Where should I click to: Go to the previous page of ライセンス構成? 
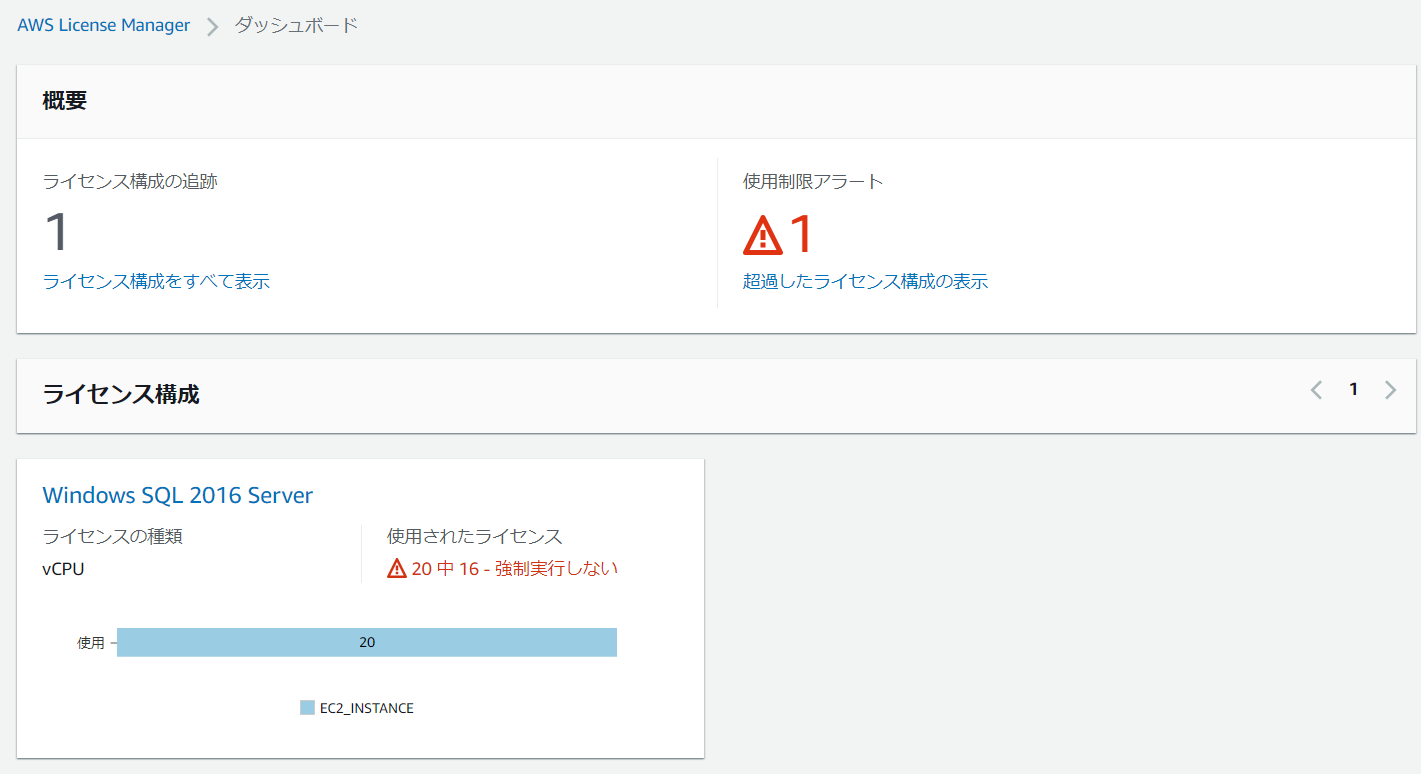coord(1316,390)
